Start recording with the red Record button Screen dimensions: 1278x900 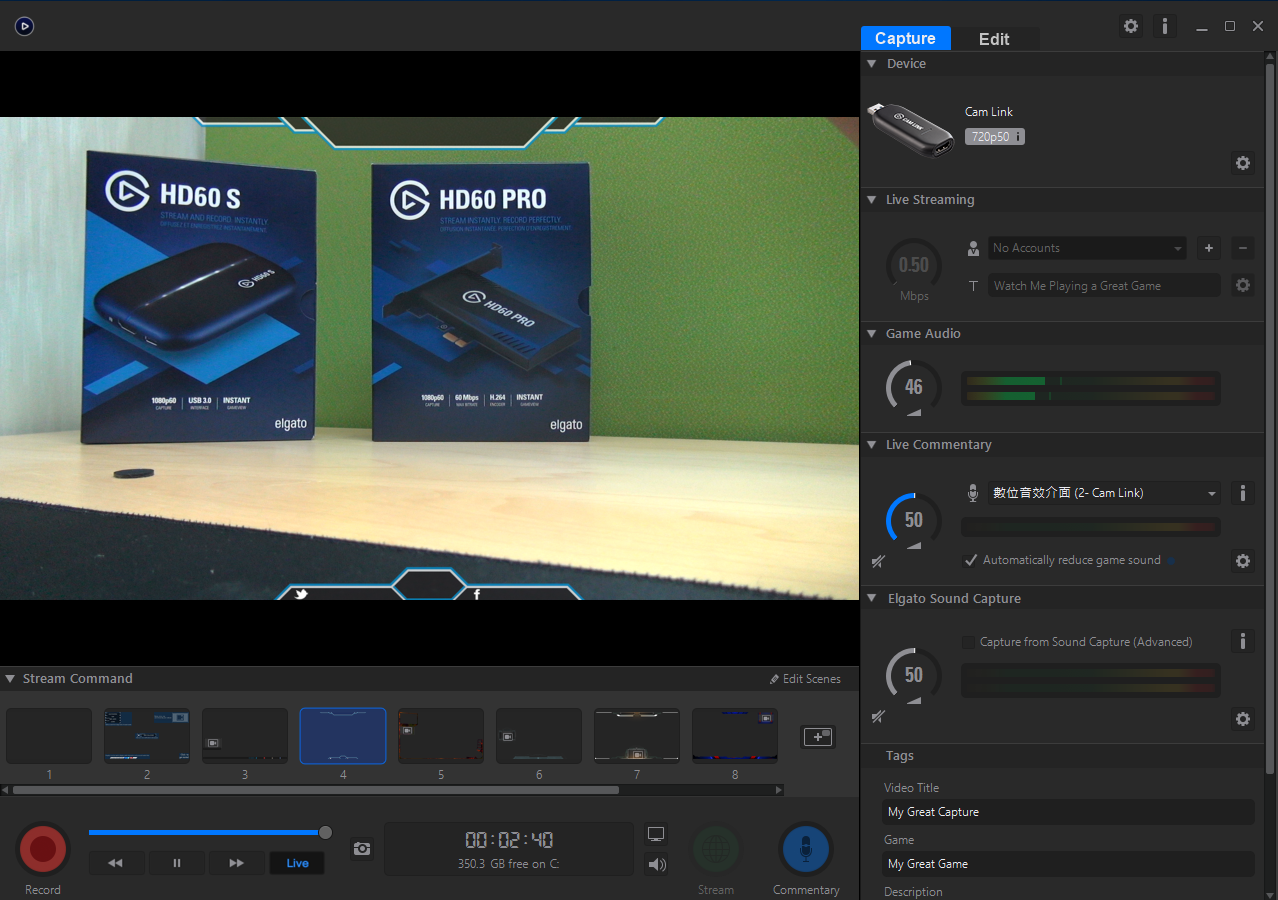point(43,849)
